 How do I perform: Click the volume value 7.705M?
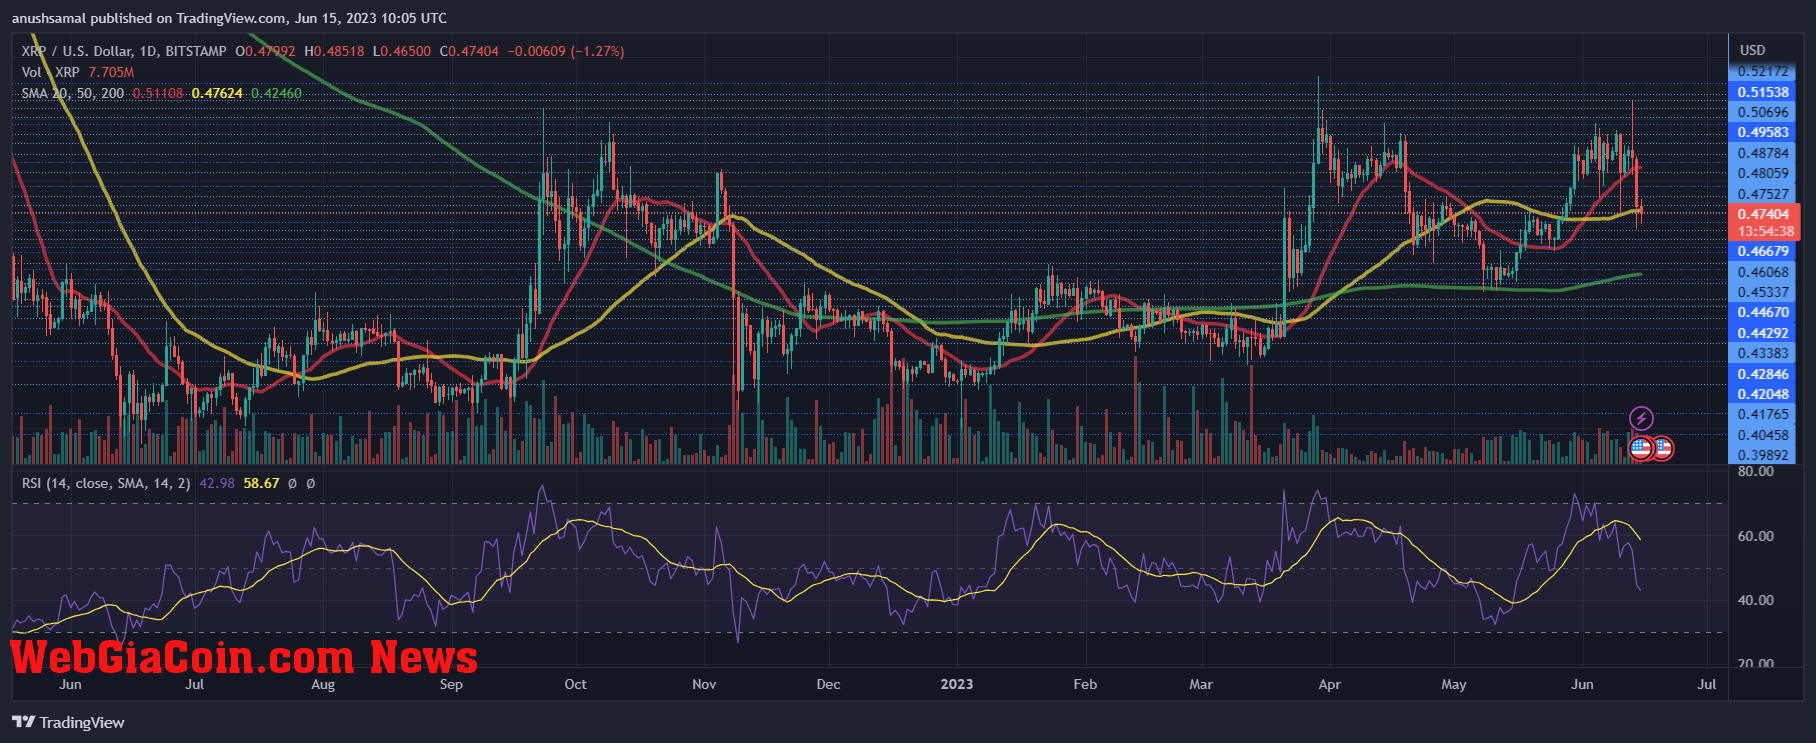click(x=111, y=72)
